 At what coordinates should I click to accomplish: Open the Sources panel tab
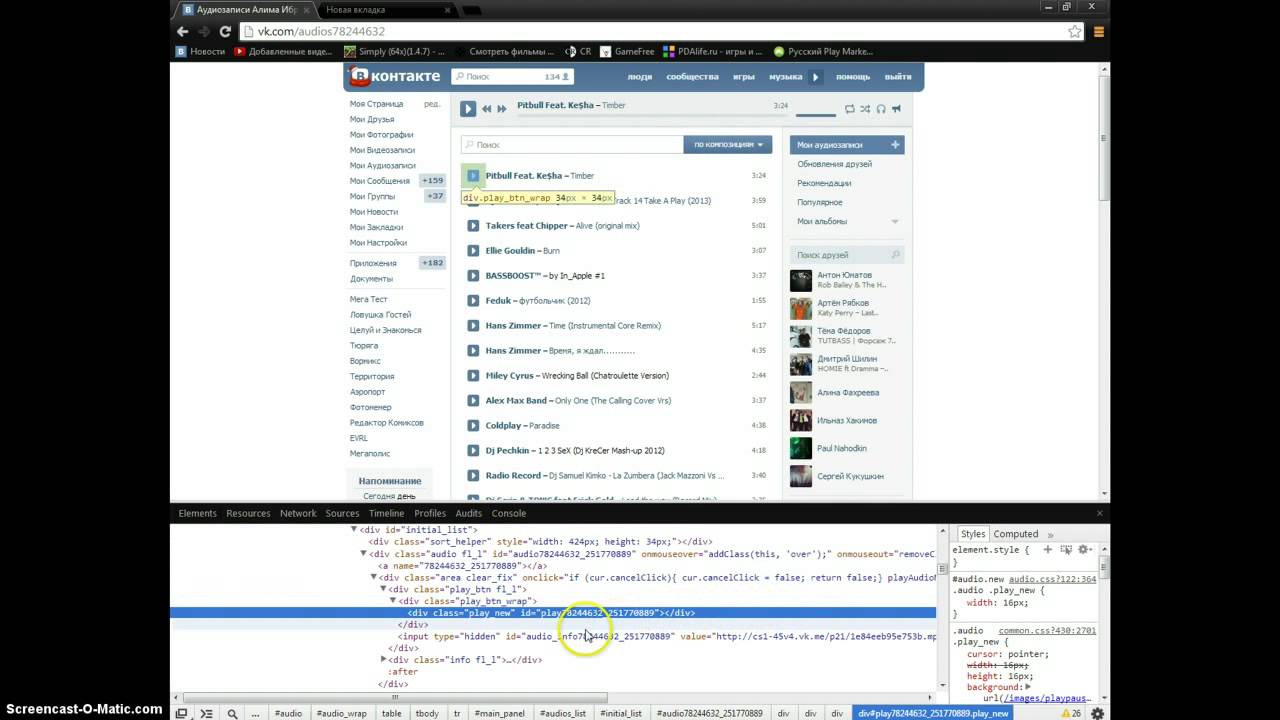342,513
